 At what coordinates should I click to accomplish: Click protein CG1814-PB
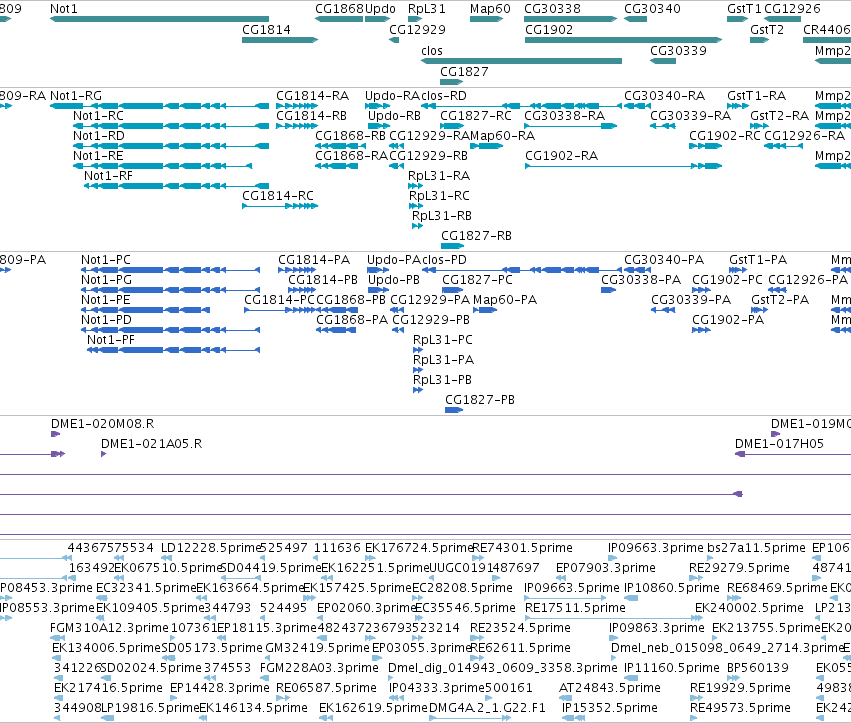click(x=302, y=290)
